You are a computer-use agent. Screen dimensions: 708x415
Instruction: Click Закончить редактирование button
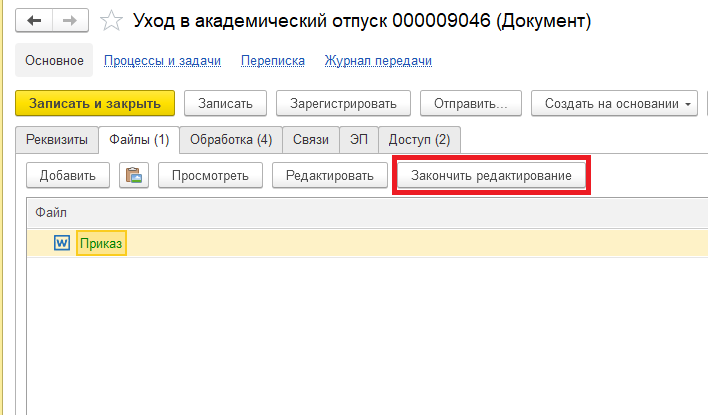pyautogui.click(x=491, y=176)
